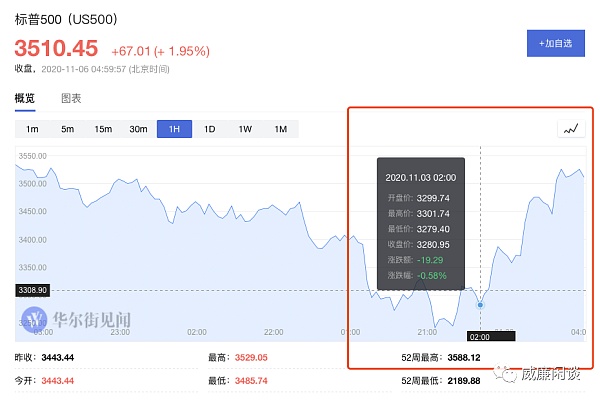This screenshot has width=600, height=400.
Task: Set interval to 15m
Action: tap(103, 129)
